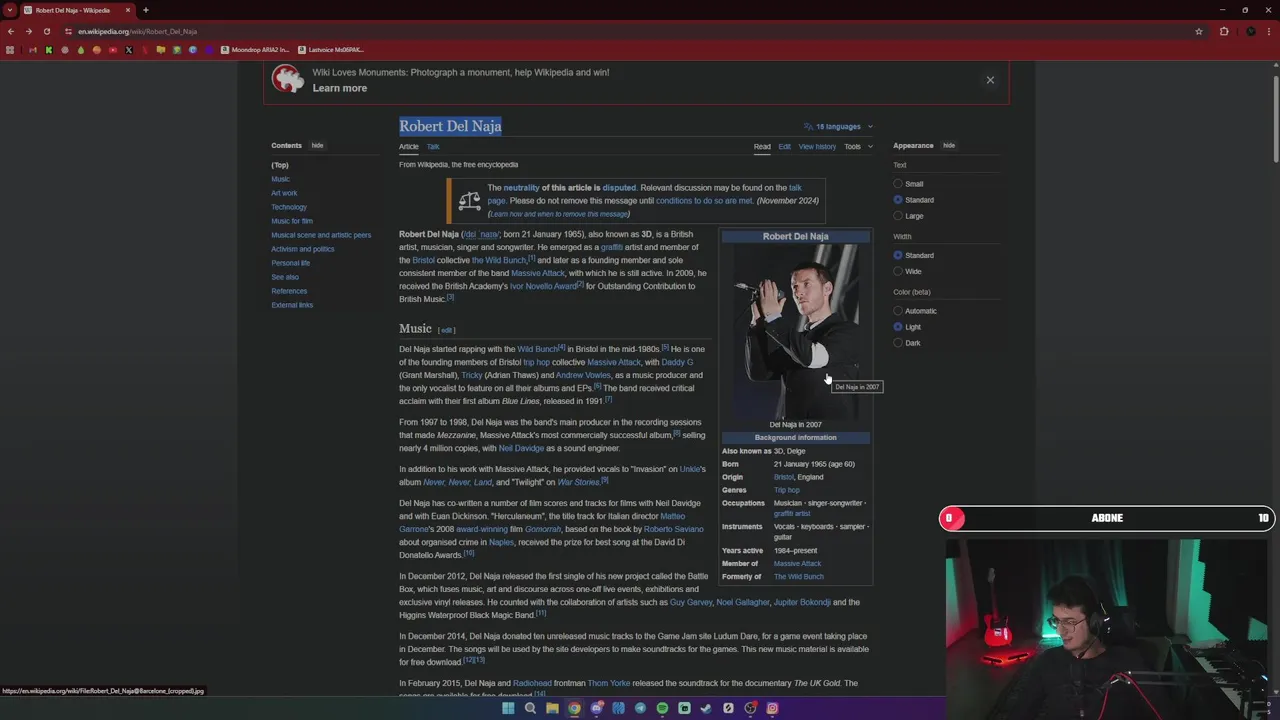Open the Gmail bookmark icon
Image resolution: width=1280 pixels, height=720 pixels.
click(33, 50)
